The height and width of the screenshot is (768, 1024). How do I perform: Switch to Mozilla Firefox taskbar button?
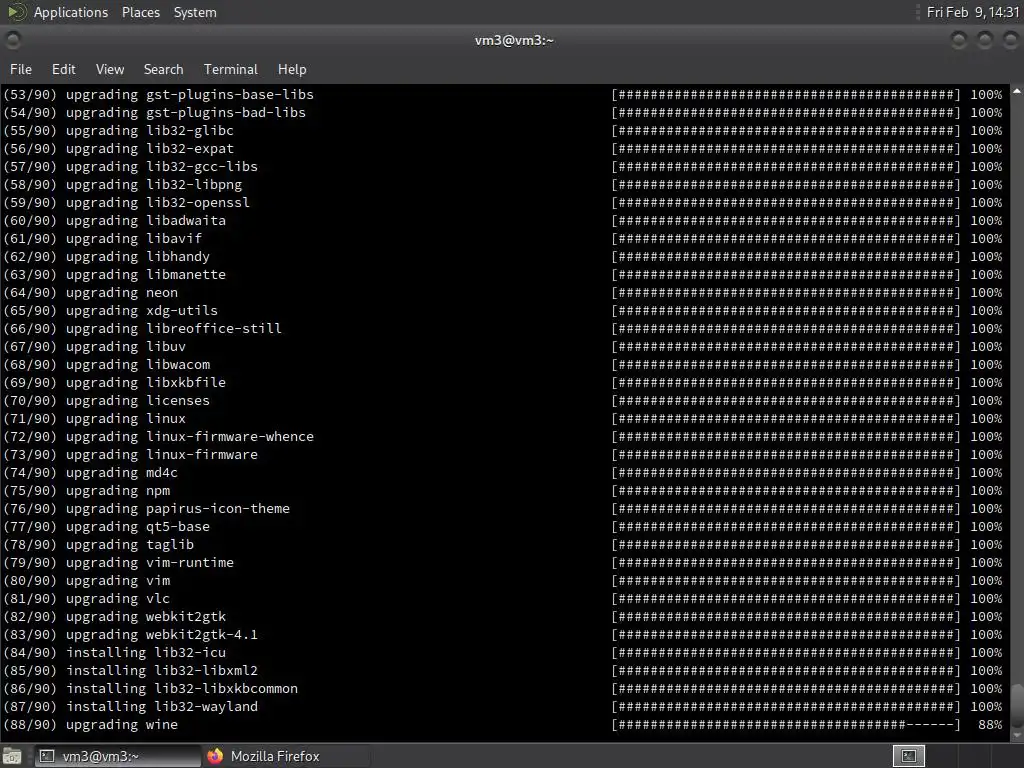click(x=286, y=756)
